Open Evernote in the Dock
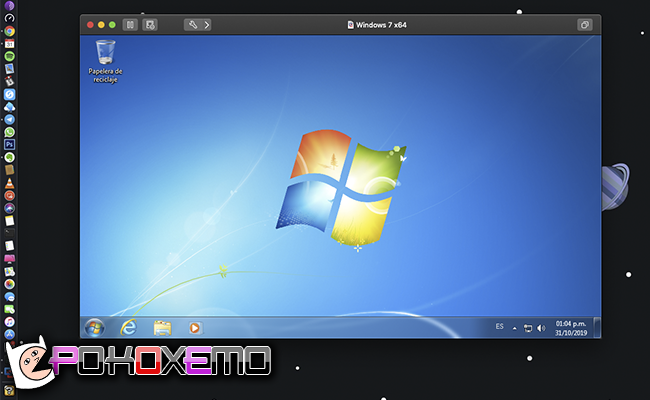Viewport: 650px width, 400px height. 10,158
